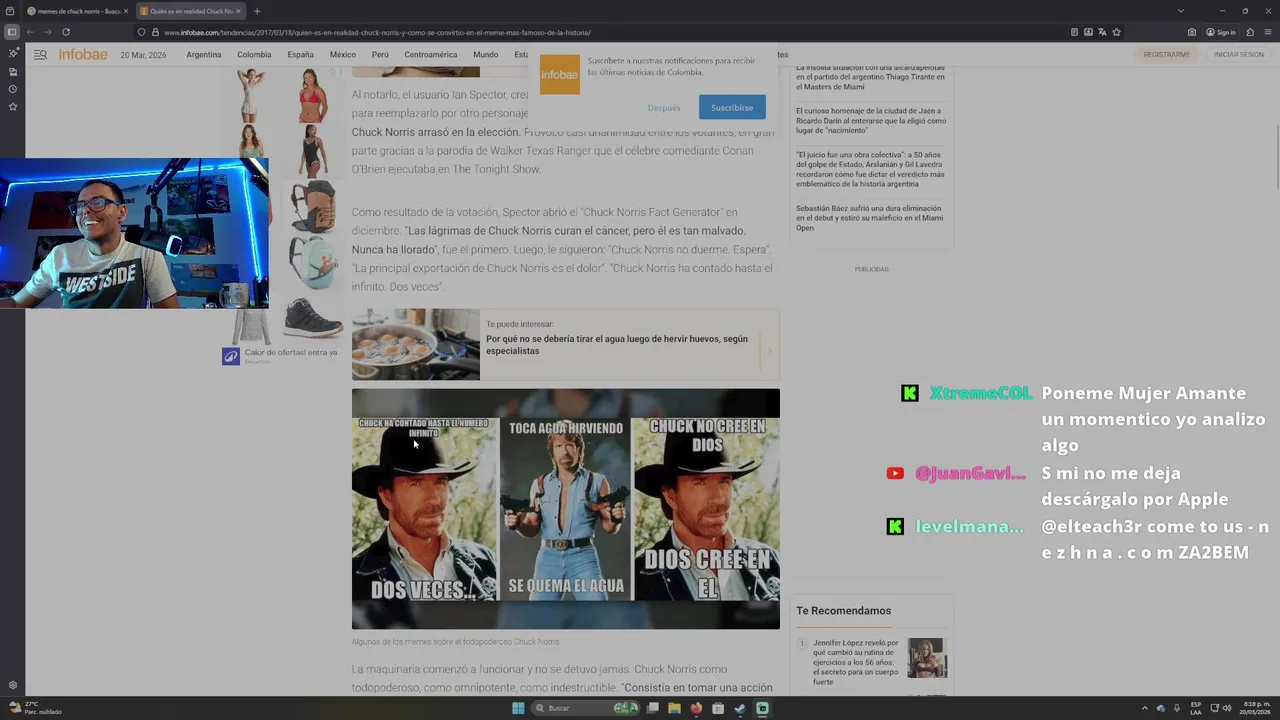Open 'El juicio fue una obra colectiva' headline

(871, 170)
